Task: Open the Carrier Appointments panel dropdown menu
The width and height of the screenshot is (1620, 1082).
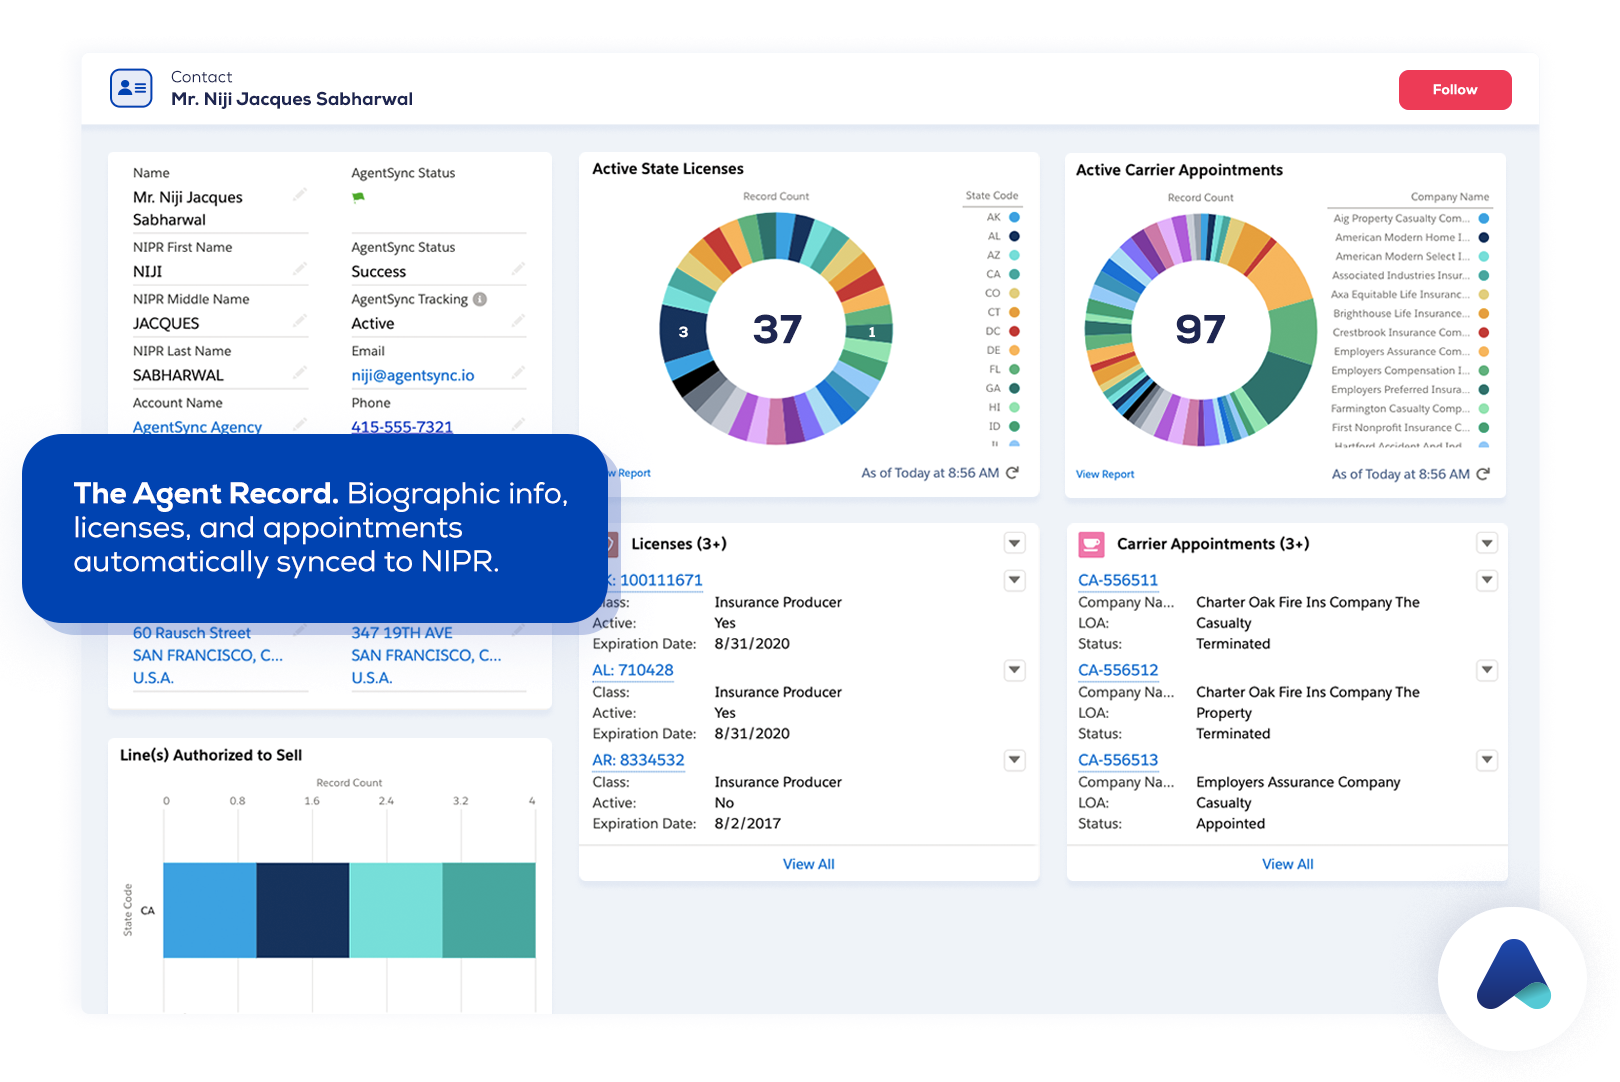Action: point(1487,543)
